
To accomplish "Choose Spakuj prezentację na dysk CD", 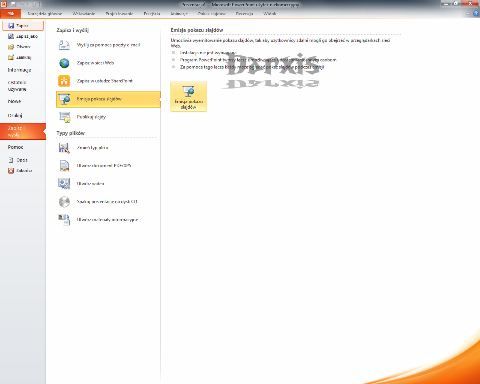I will pyautogui.click(x=108, y=202).
